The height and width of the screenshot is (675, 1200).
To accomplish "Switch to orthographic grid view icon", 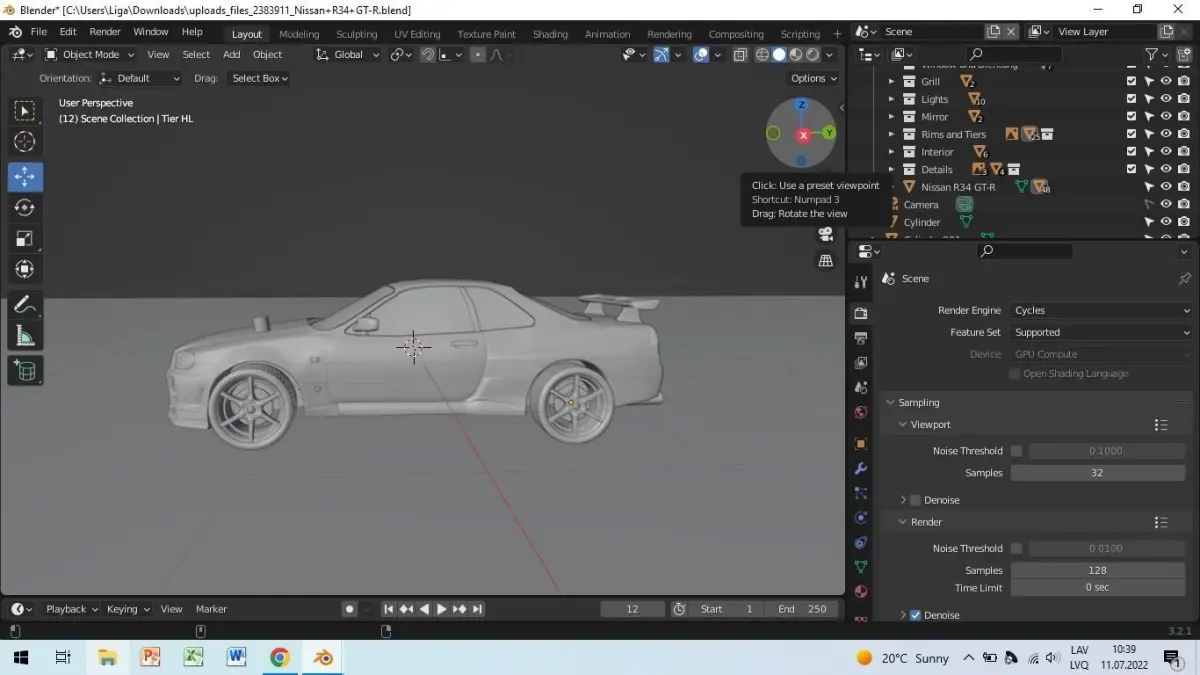I will (826, 261).
